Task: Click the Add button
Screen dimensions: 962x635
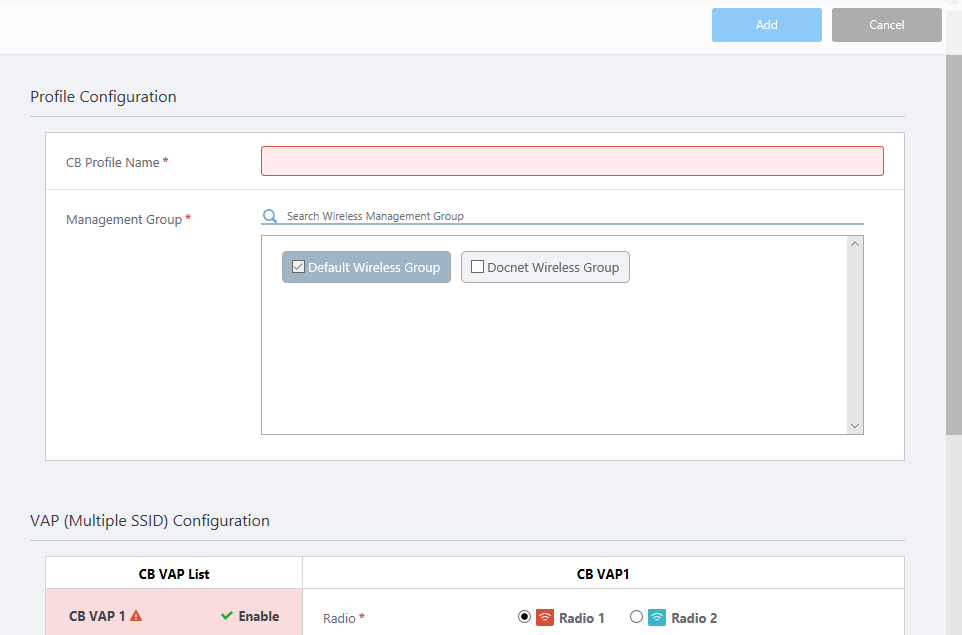Action: (x=766, y=25)
